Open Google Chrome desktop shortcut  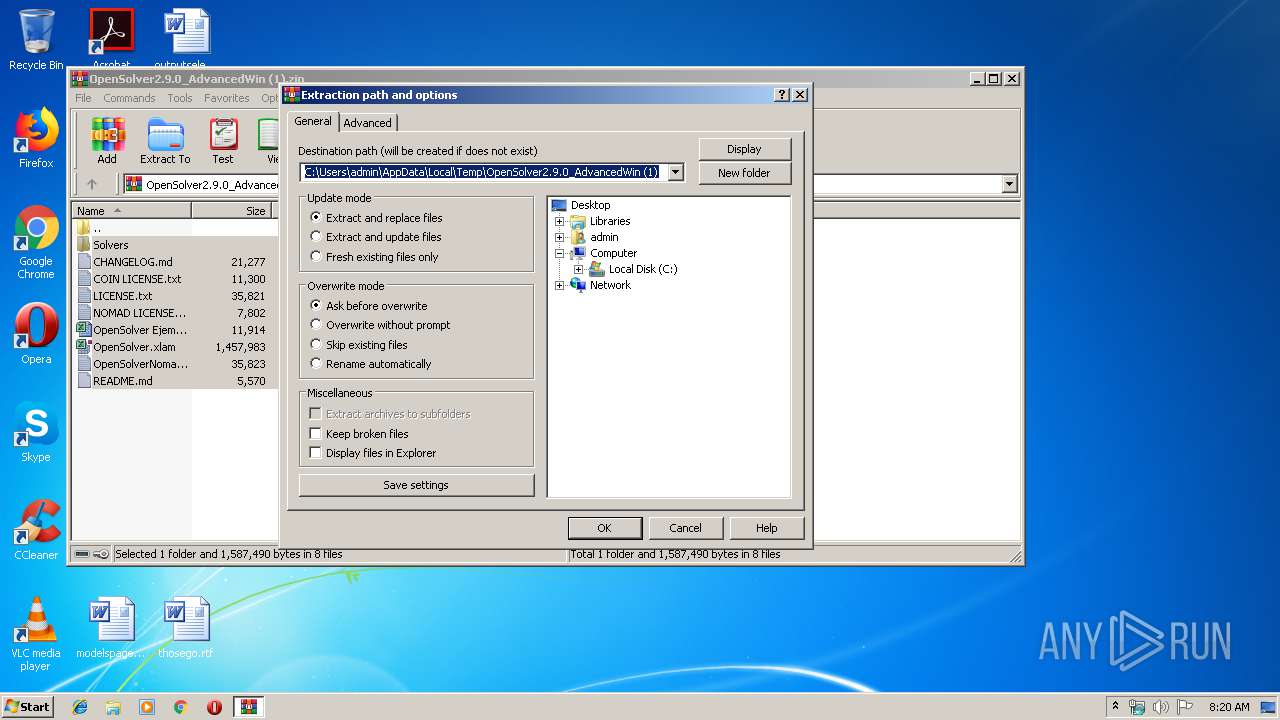[x=36, y=242]
